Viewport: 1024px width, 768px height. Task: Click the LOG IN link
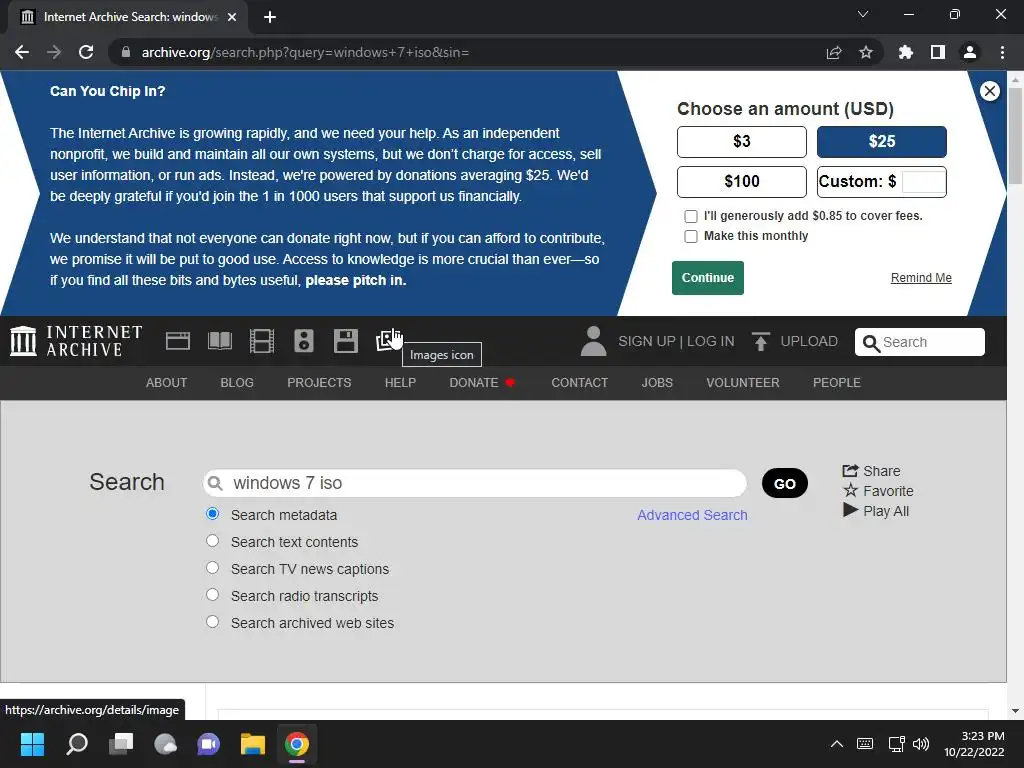711,342
